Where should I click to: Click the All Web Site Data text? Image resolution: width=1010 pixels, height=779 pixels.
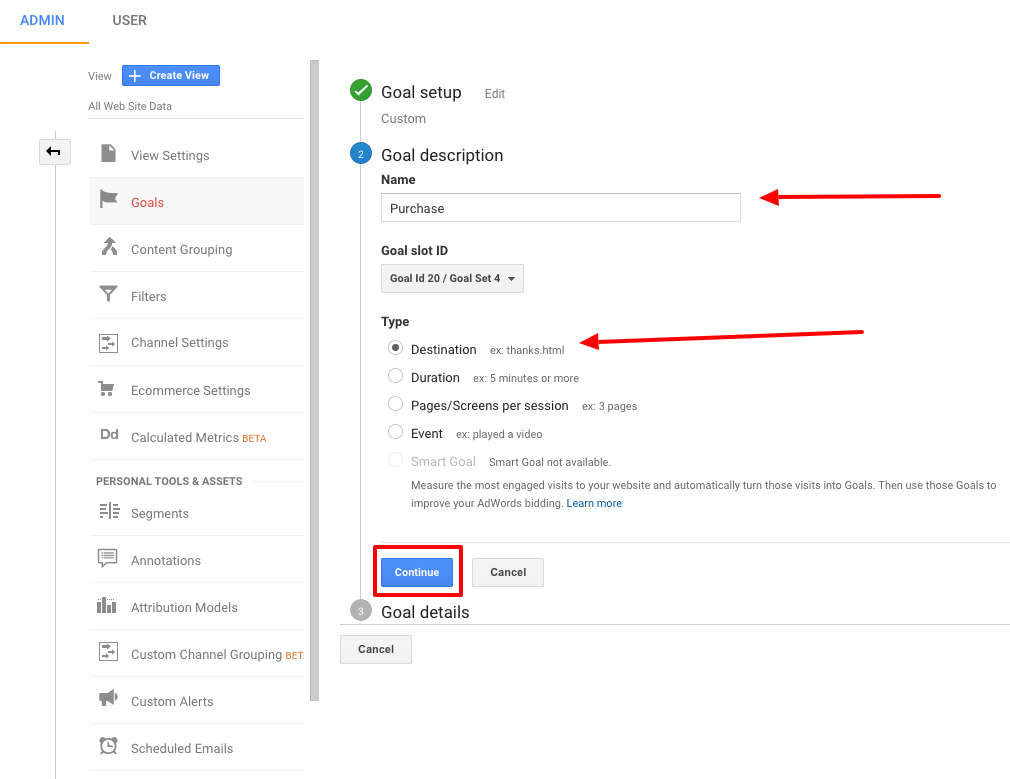tap(130, 106)
